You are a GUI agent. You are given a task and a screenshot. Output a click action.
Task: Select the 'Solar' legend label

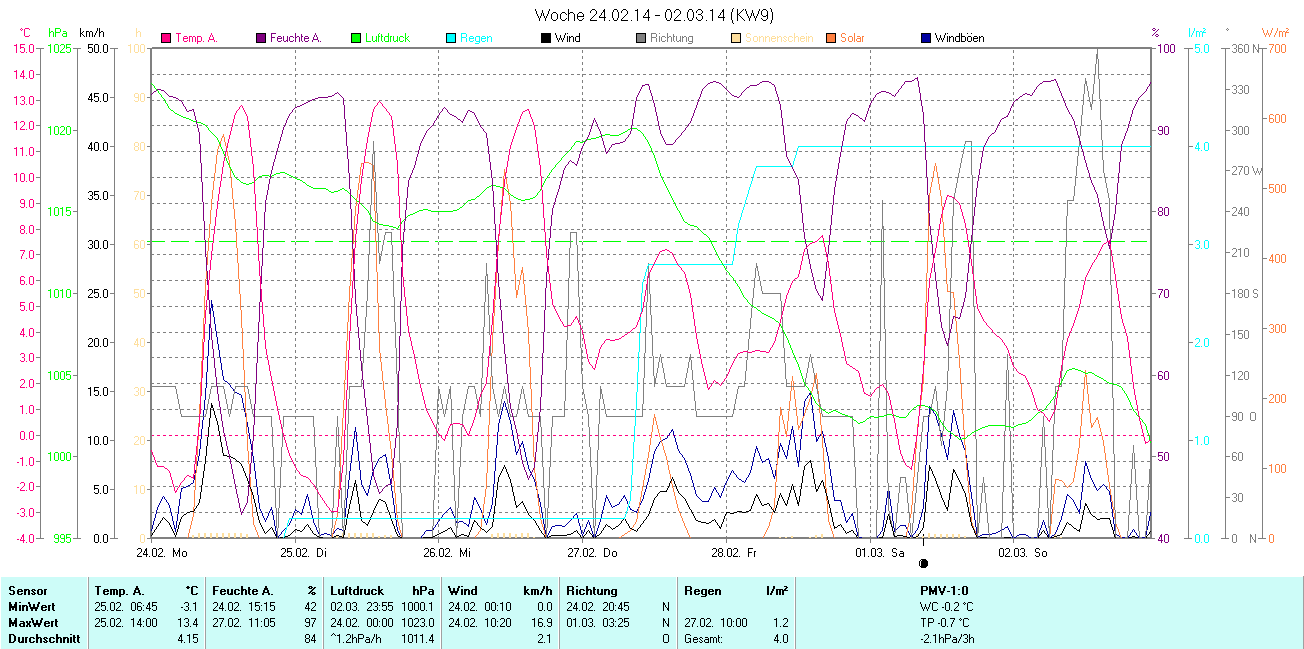click(x=852, y=39)
